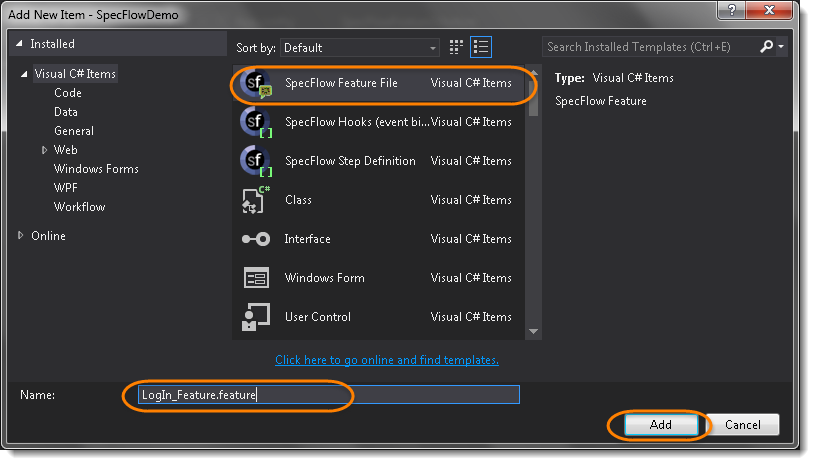Viewport: 815px width, 465px height.
Task: Select the SpecFlow Hooks template icon
Action: [x=256, y=122]
